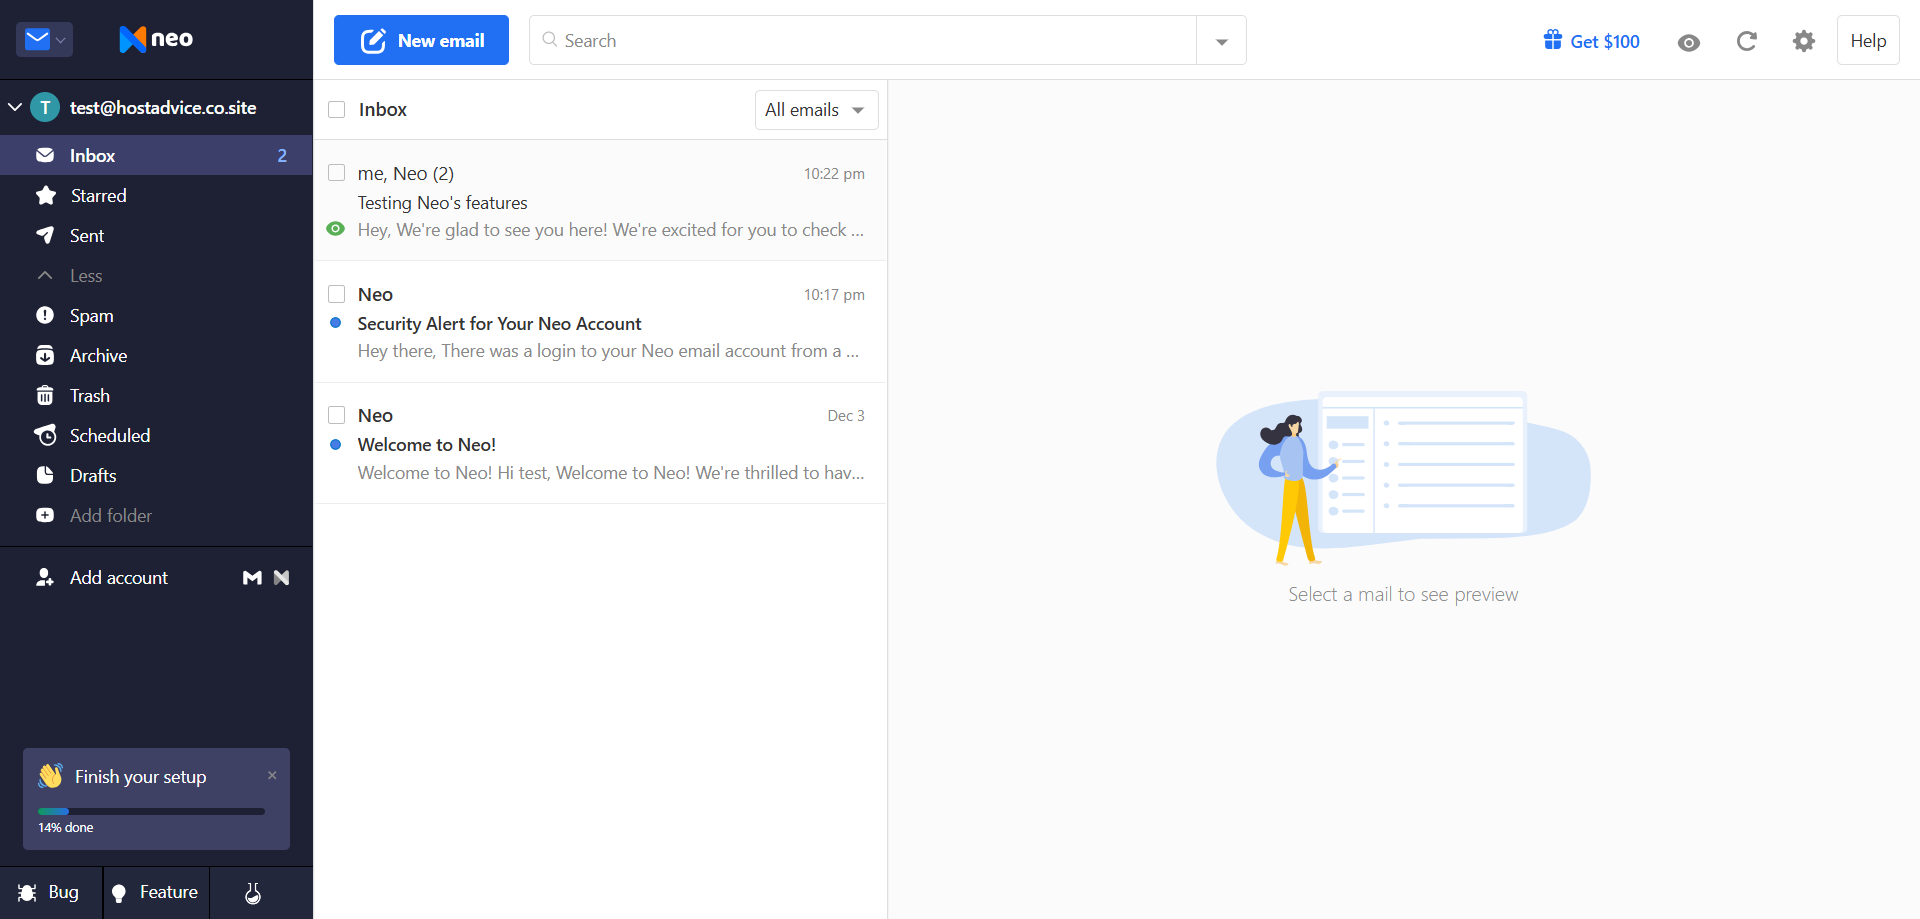Open Help
This screenshot has height=919, width=1920.
[1868, 40]
